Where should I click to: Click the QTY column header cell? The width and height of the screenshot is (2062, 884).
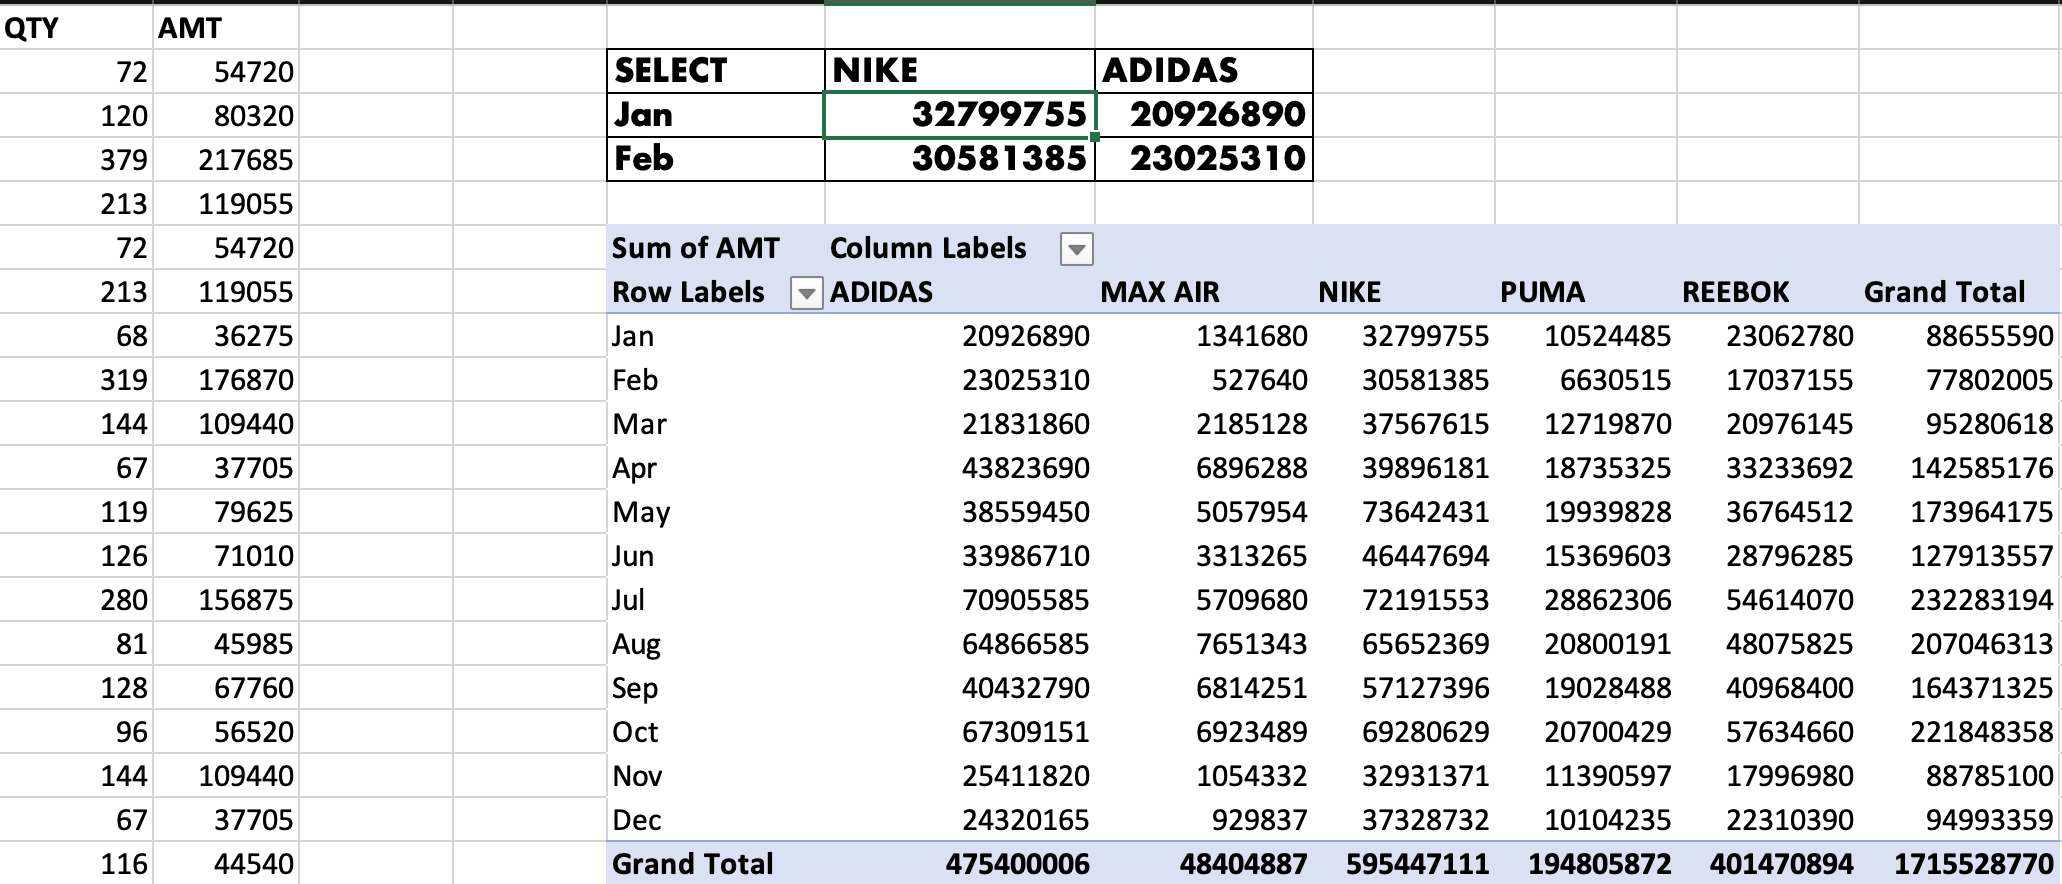click(77, 27)
